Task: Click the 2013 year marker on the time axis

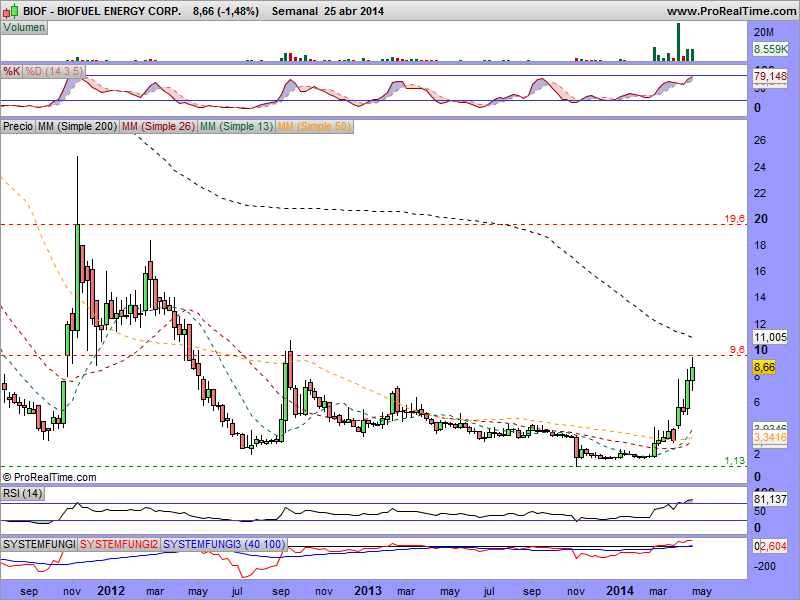Action: [368, 590]
